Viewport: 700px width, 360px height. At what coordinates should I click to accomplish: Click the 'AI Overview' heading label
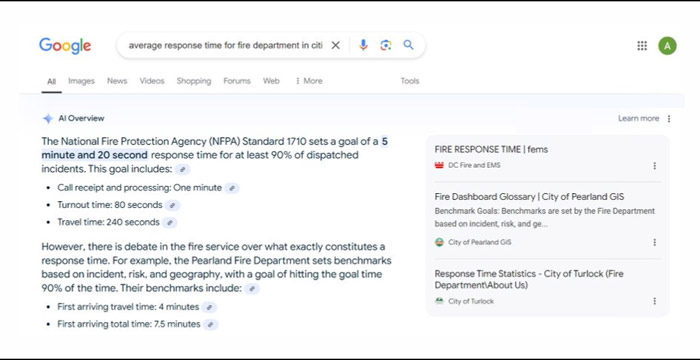[81, 118]
